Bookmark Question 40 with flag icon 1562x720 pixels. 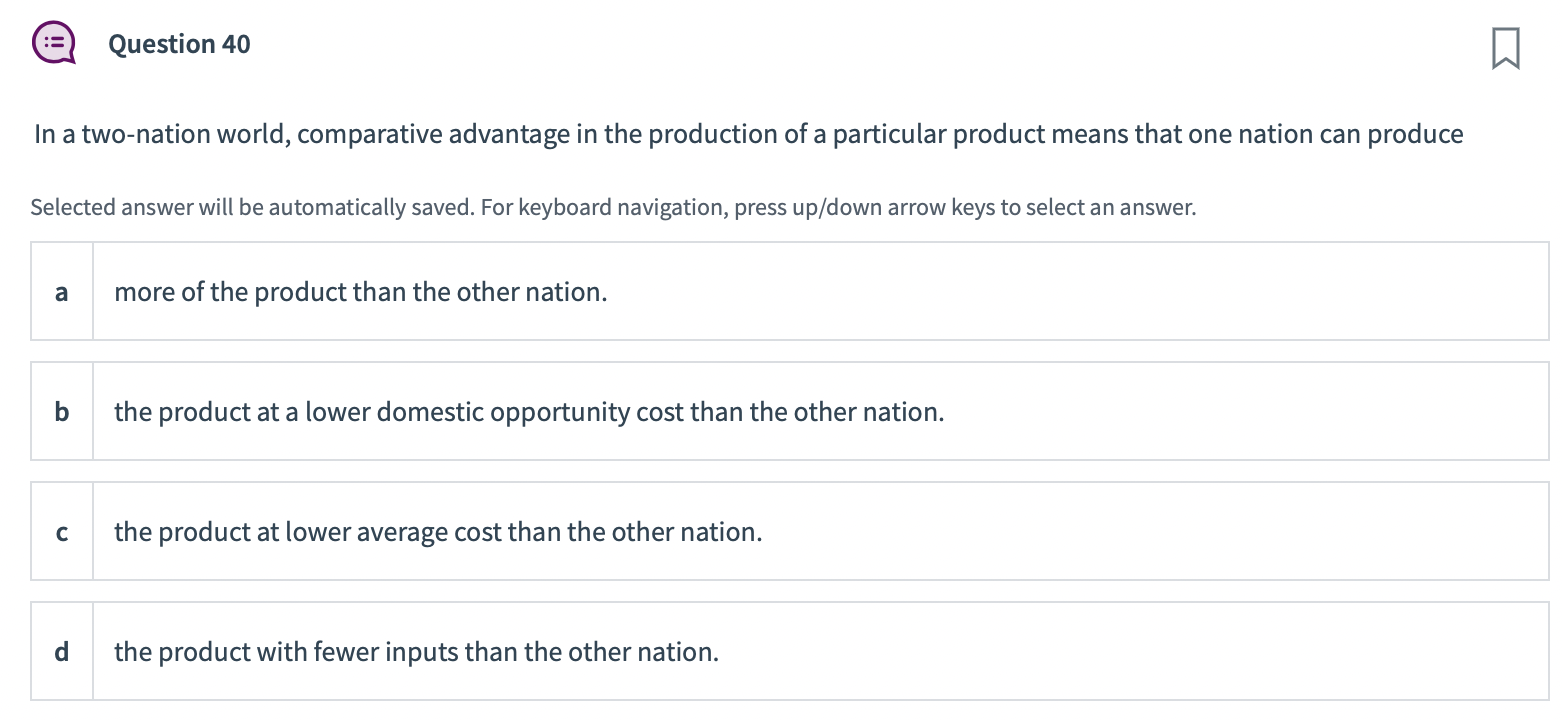[x=1505, y=49]
